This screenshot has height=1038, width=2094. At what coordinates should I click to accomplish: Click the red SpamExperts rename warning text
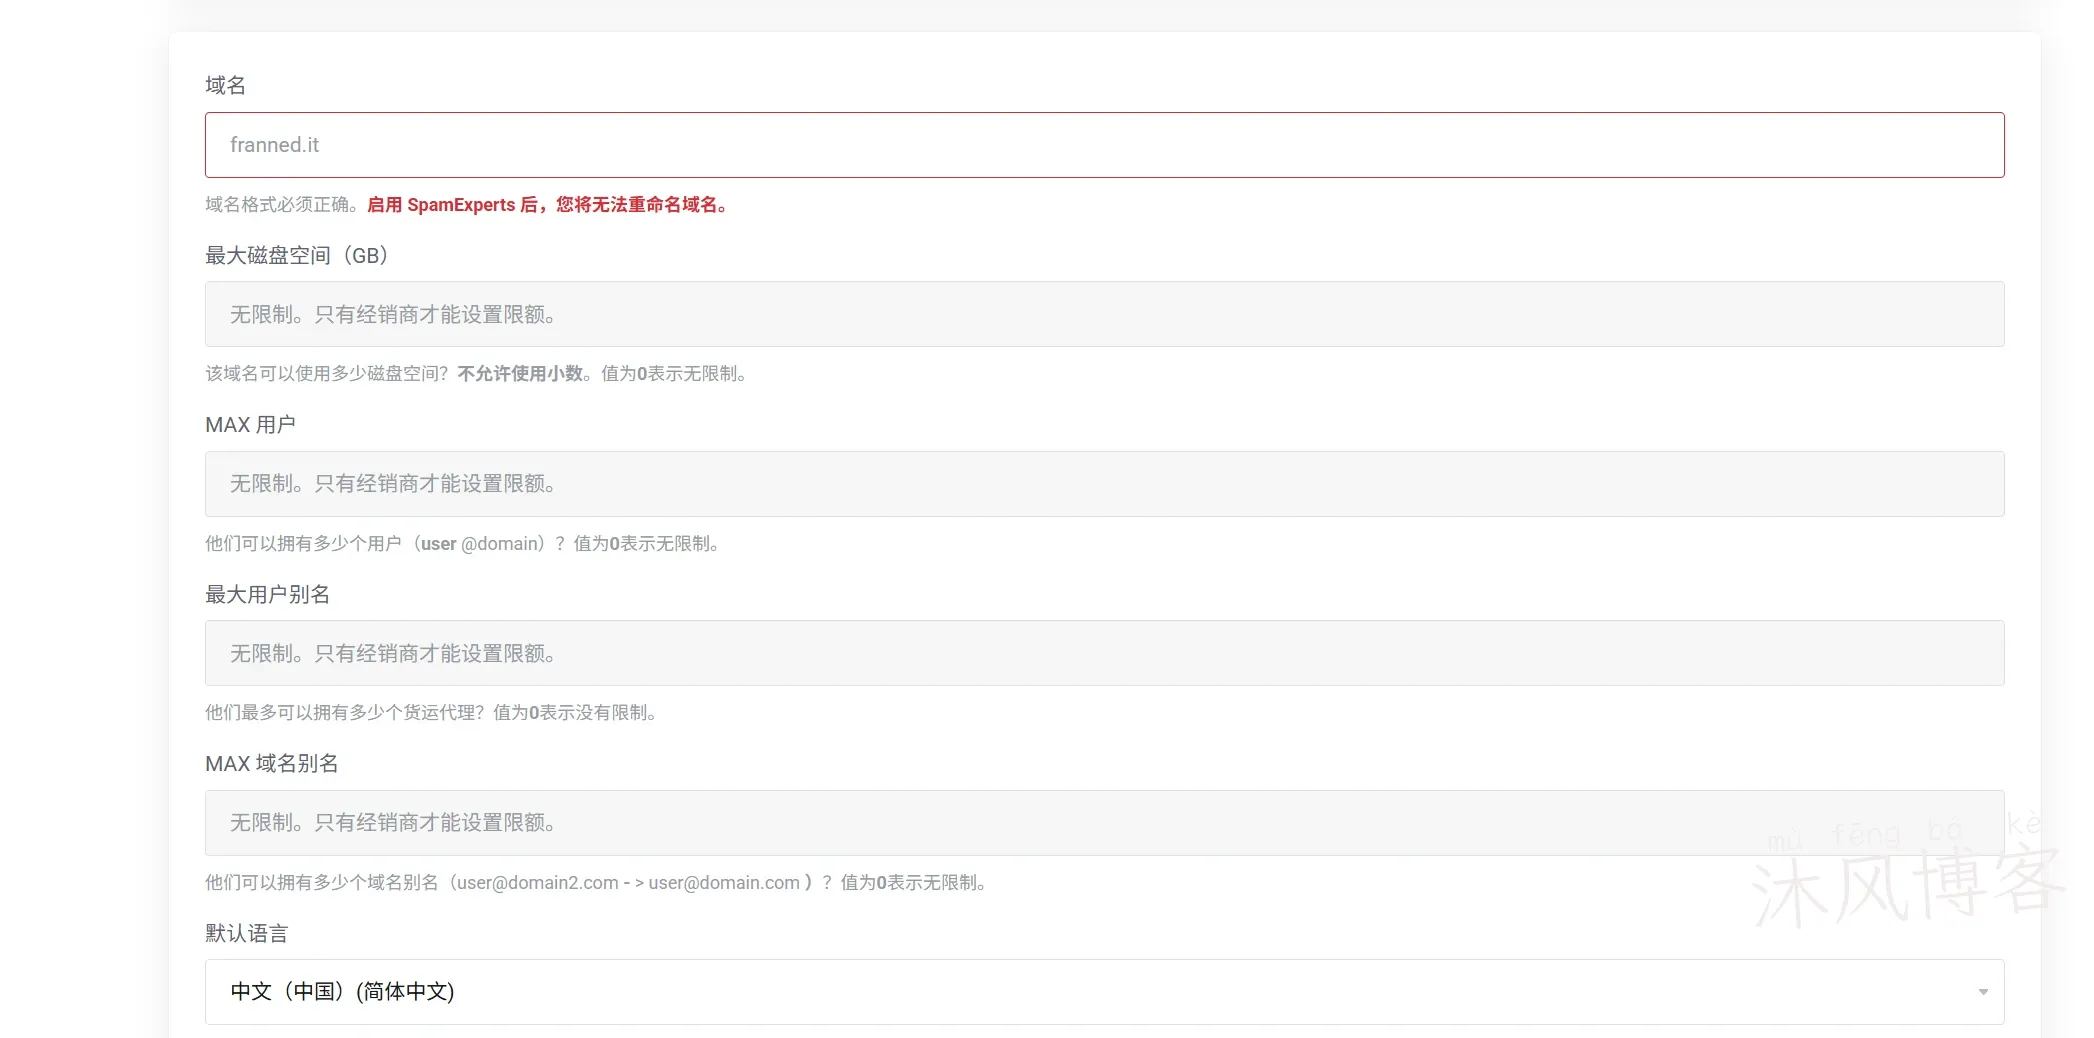click(x=550, y=204)
